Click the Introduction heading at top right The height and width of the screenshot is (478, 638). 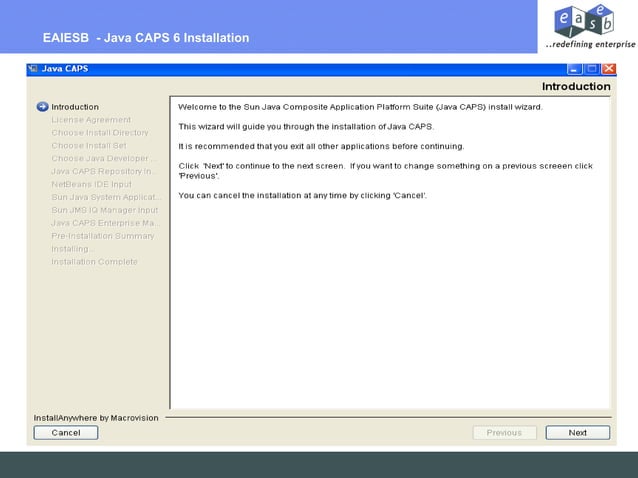(576, 86)
